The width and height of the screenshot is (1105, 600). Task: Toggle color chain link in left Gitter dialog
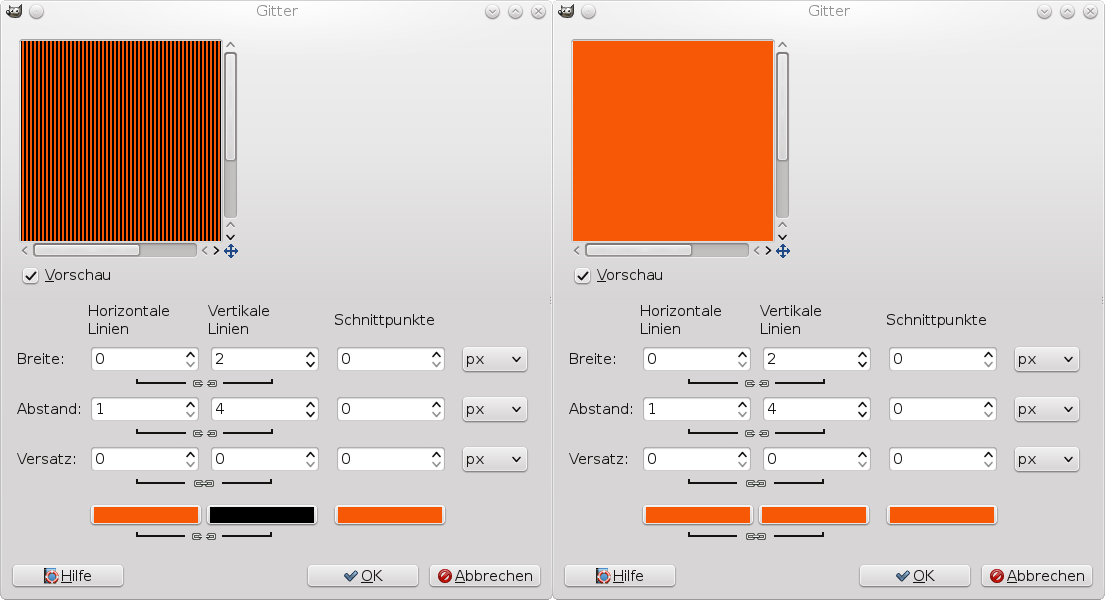coord(204,537)
